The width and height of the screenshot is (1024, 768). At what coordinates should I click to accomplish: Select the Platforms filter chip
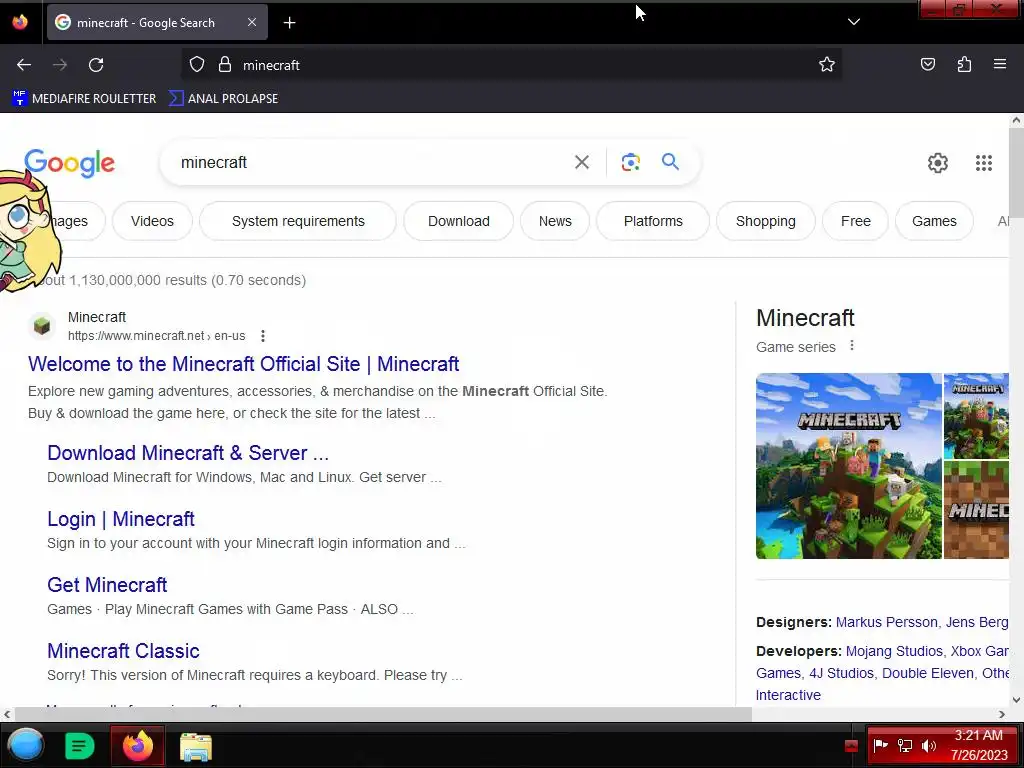653,221
